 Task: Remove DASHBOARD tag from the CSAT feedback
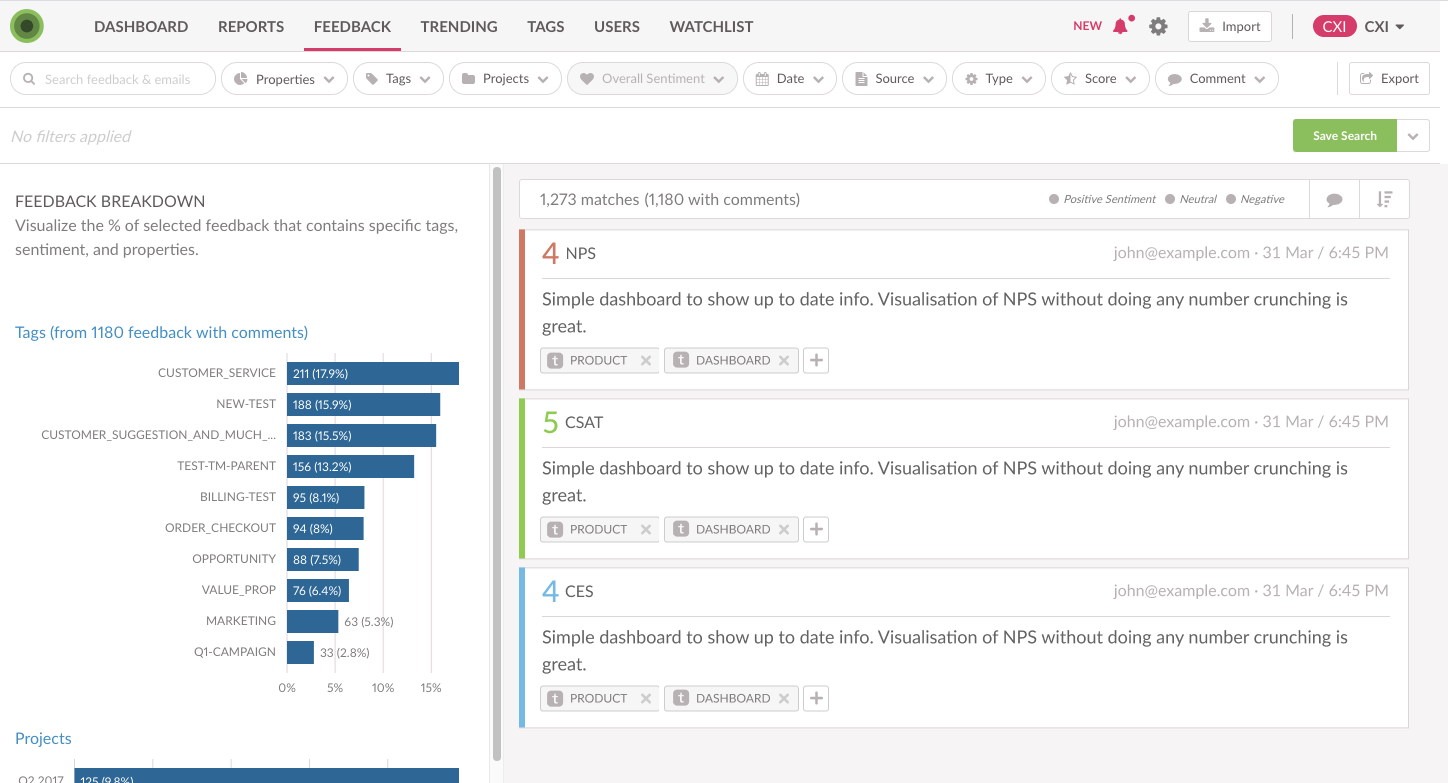coord(784,529)
